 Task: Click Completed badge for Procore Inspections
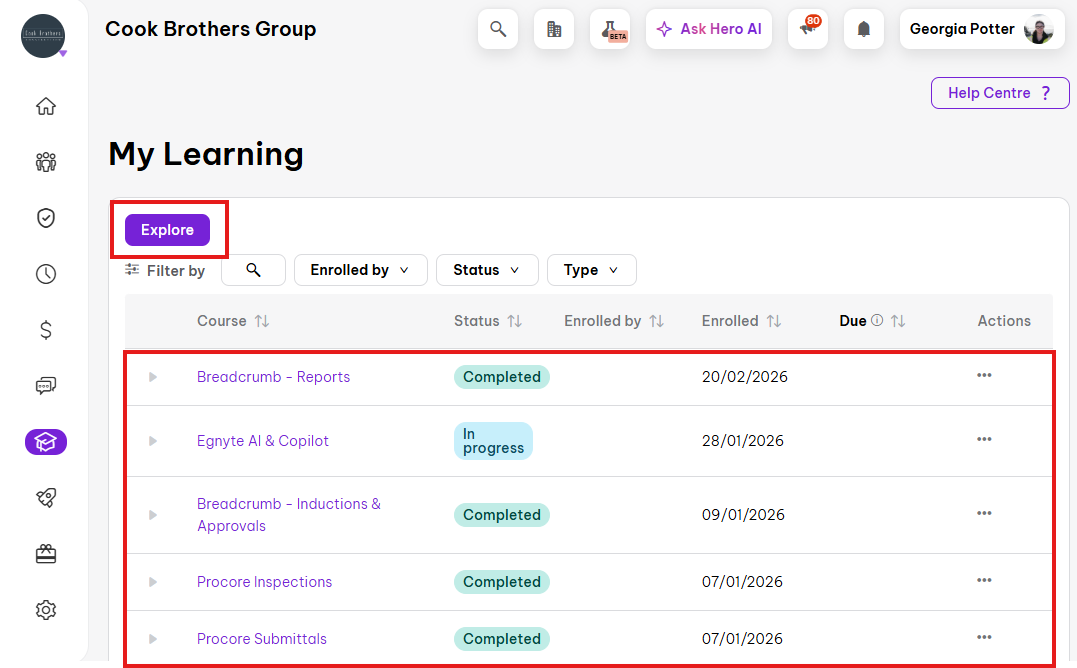click(501, 582)
